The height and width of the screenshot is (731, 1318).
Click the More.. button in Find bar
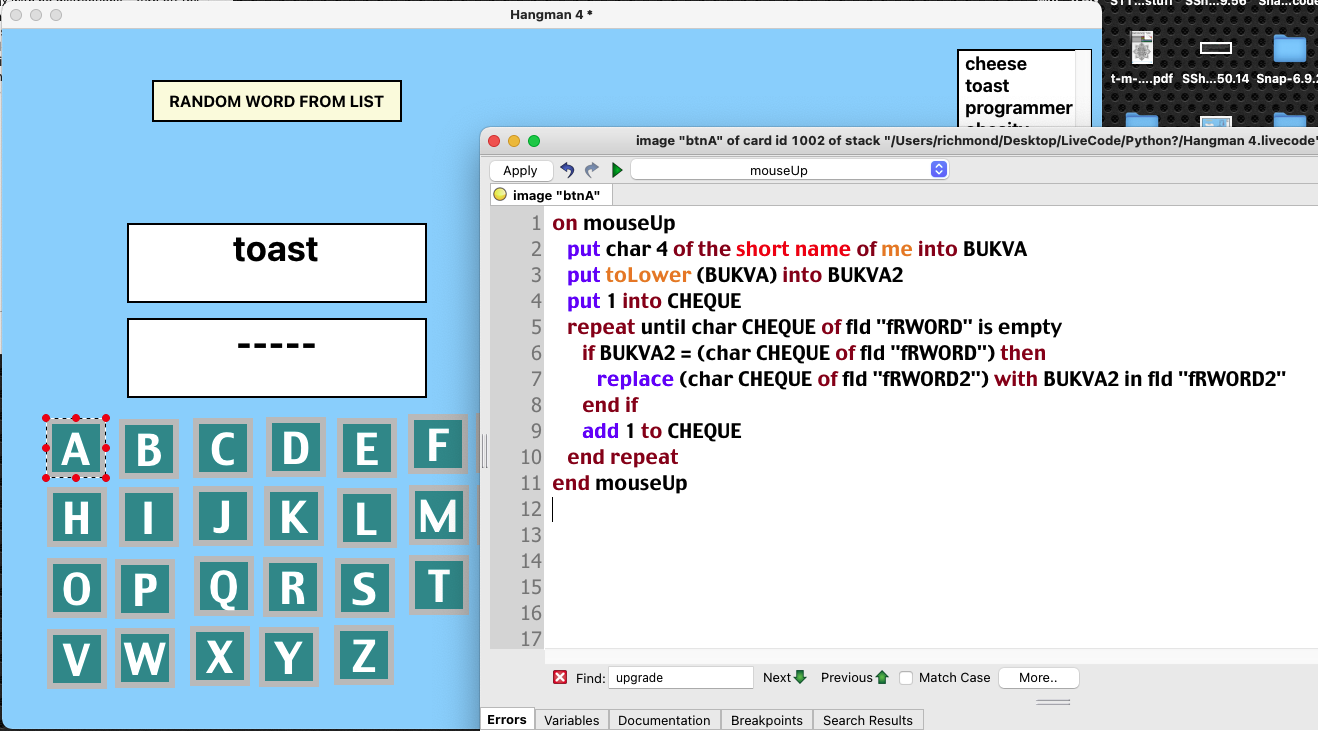(1039, 677)
